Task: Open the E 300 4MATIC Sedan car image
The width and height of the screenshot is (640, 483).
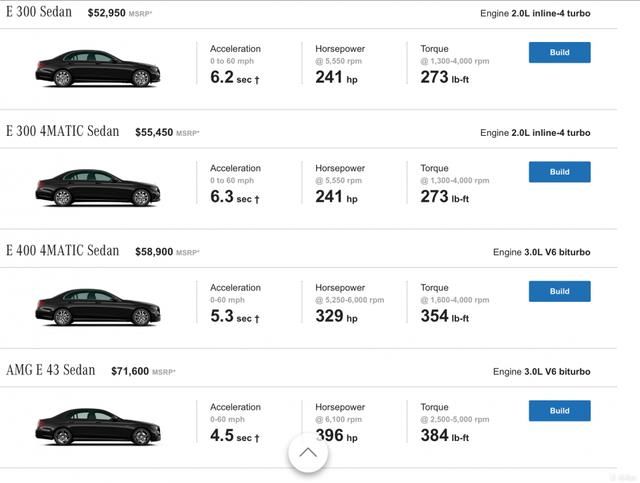Action: (x=98, y=188)
